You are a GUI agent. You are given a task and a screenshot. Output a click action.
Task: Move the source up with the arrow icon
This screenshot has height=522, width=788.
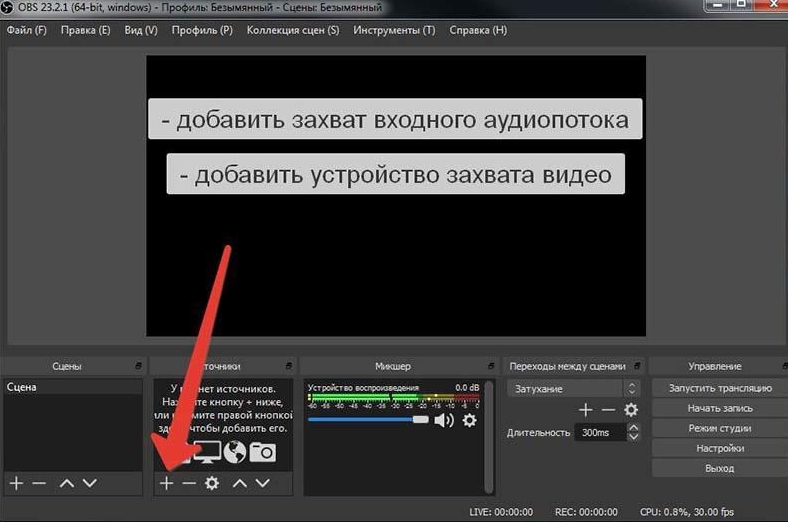coord(240,483)
